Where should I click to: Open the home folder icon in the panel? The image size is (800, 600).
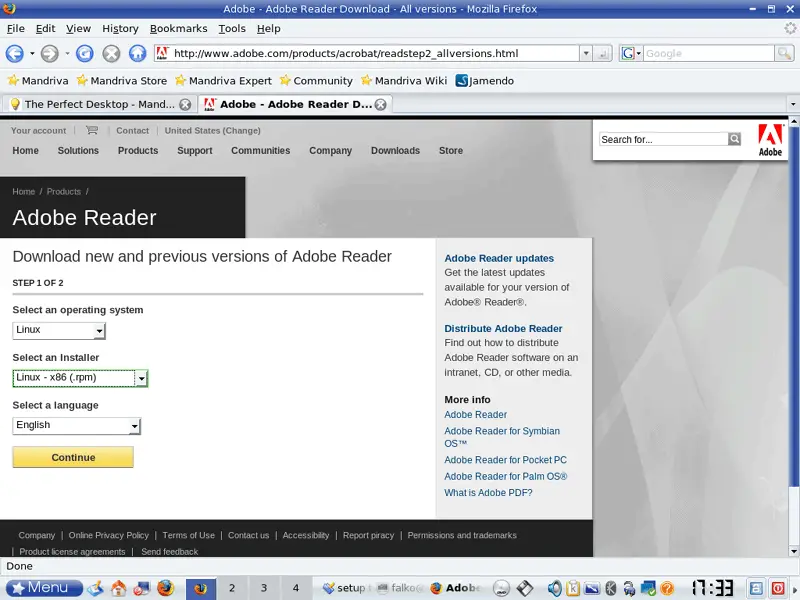[118, 588]
